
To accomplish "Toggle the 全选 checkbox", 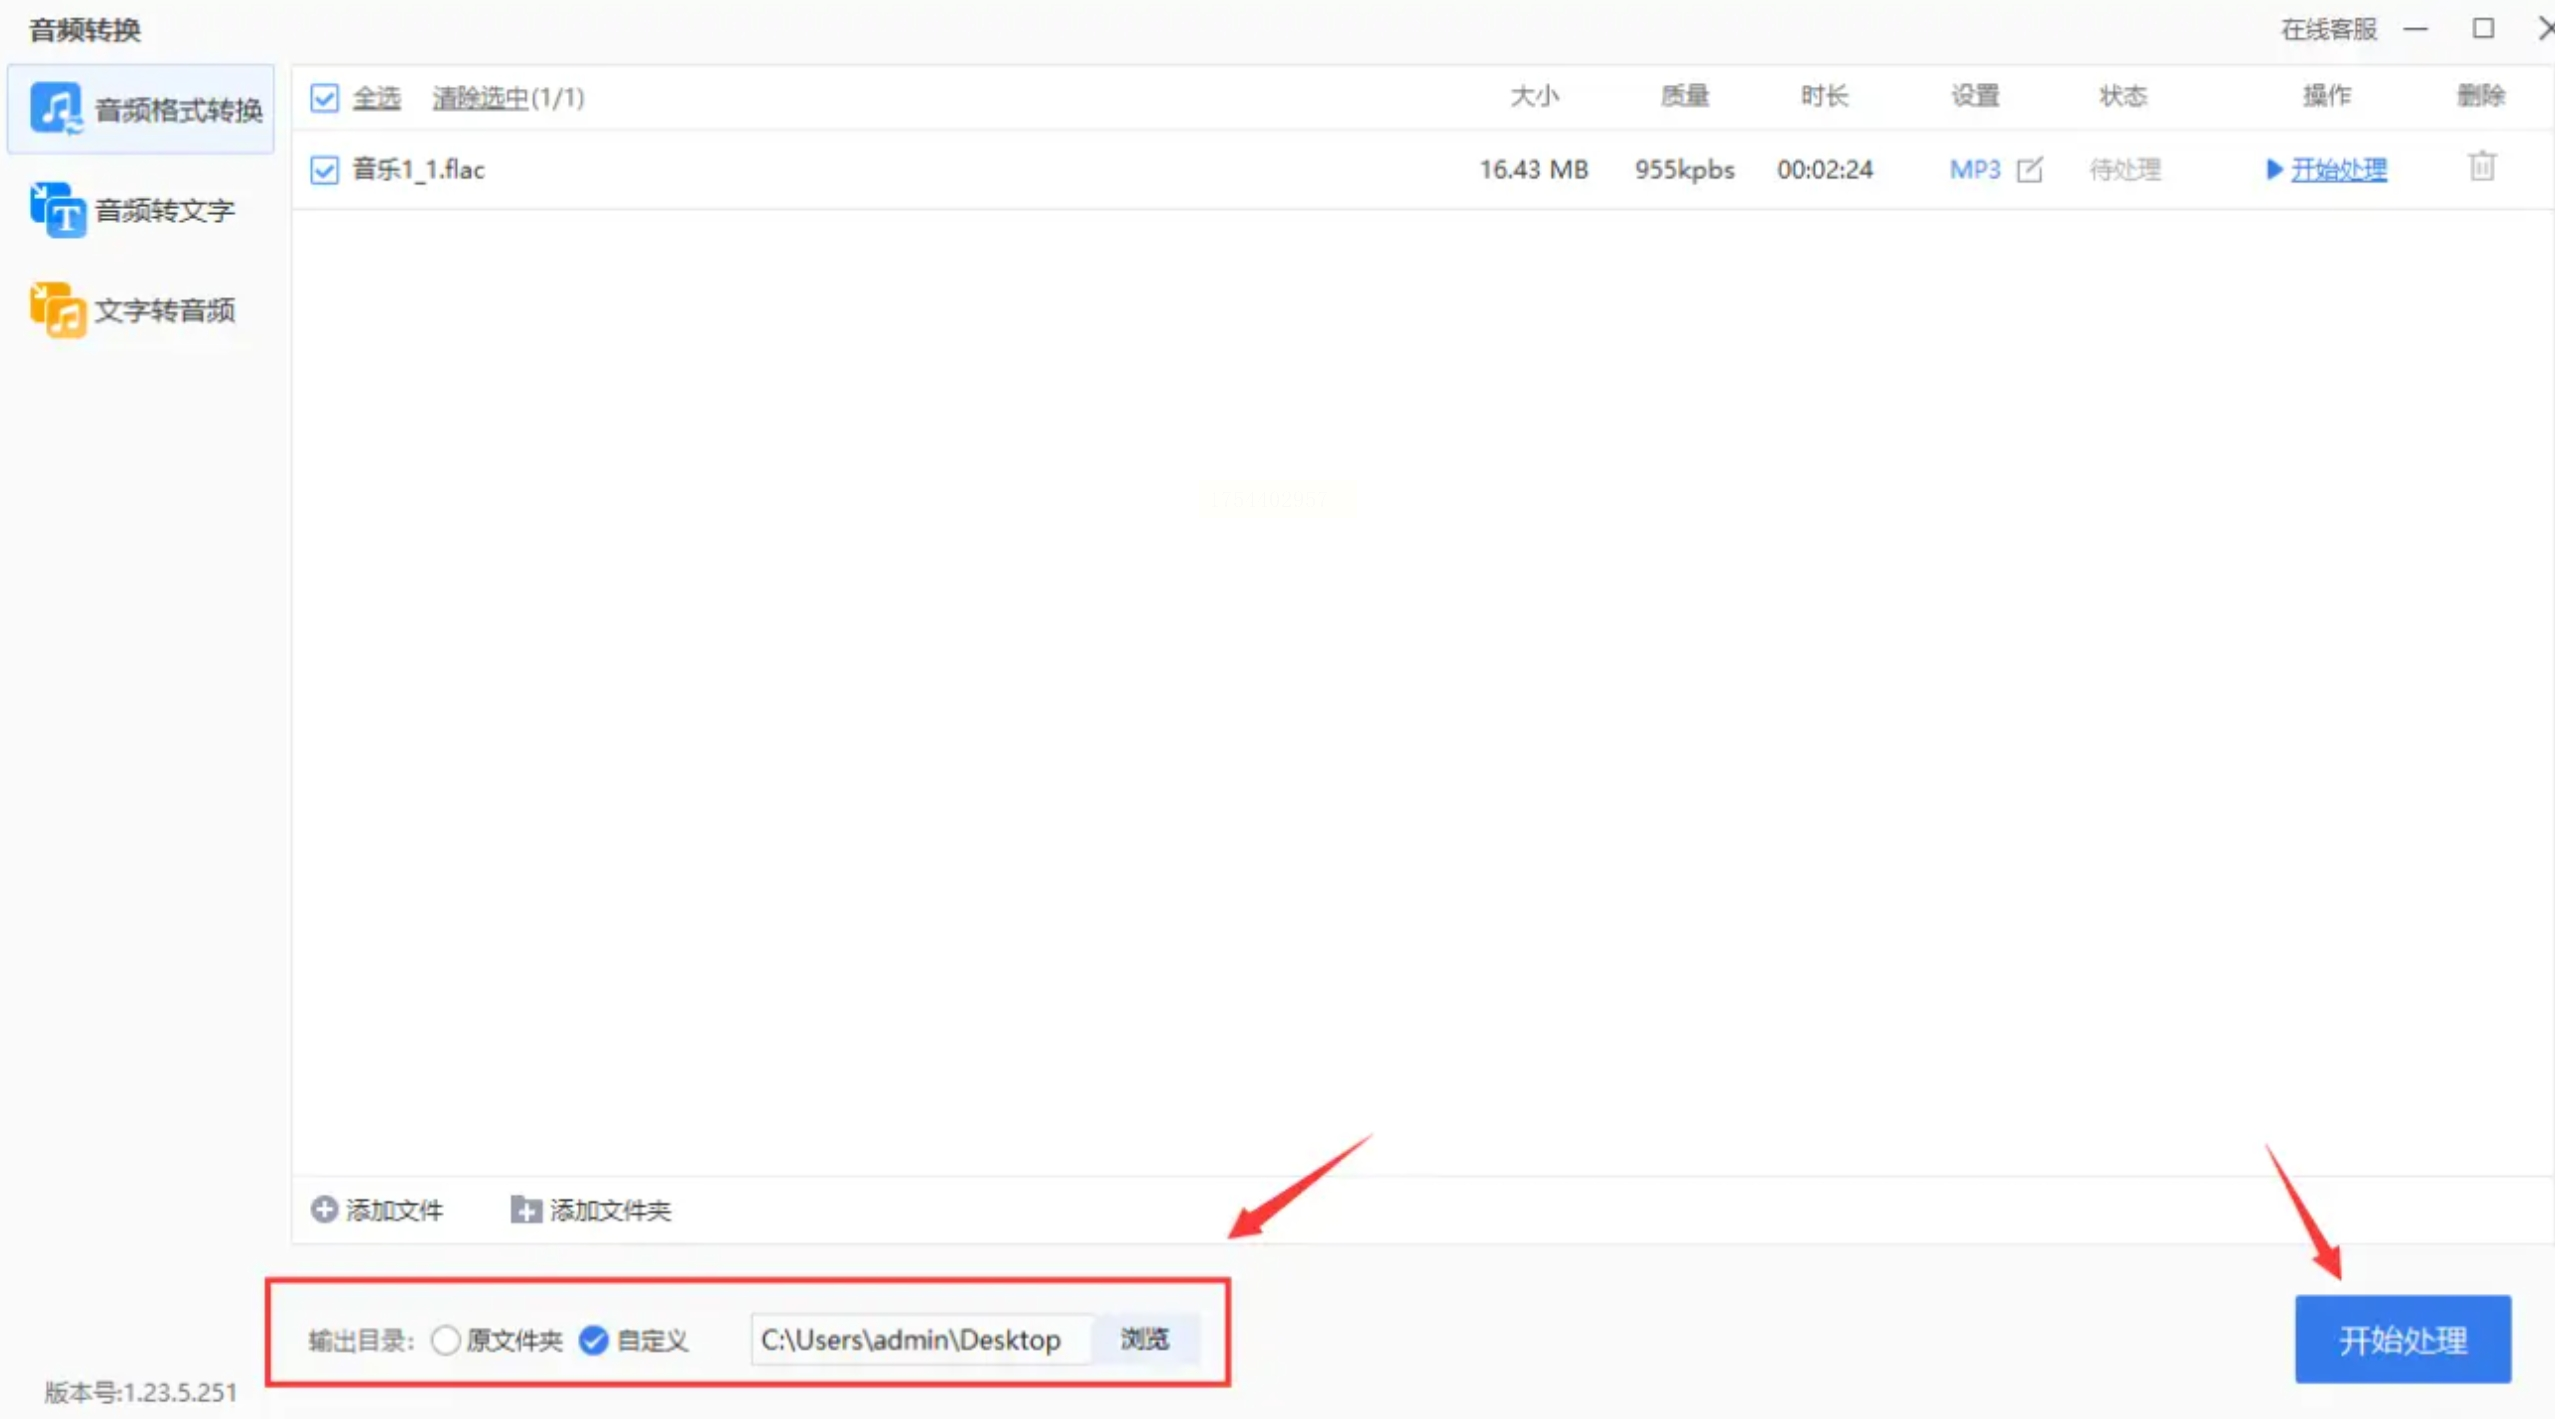I will tap(324, 98).
